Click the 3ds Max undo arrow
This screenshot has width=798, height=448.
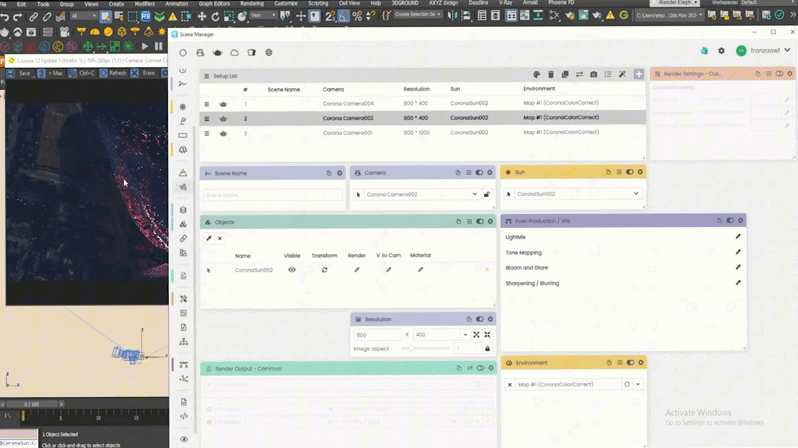(x=5, y=17)
